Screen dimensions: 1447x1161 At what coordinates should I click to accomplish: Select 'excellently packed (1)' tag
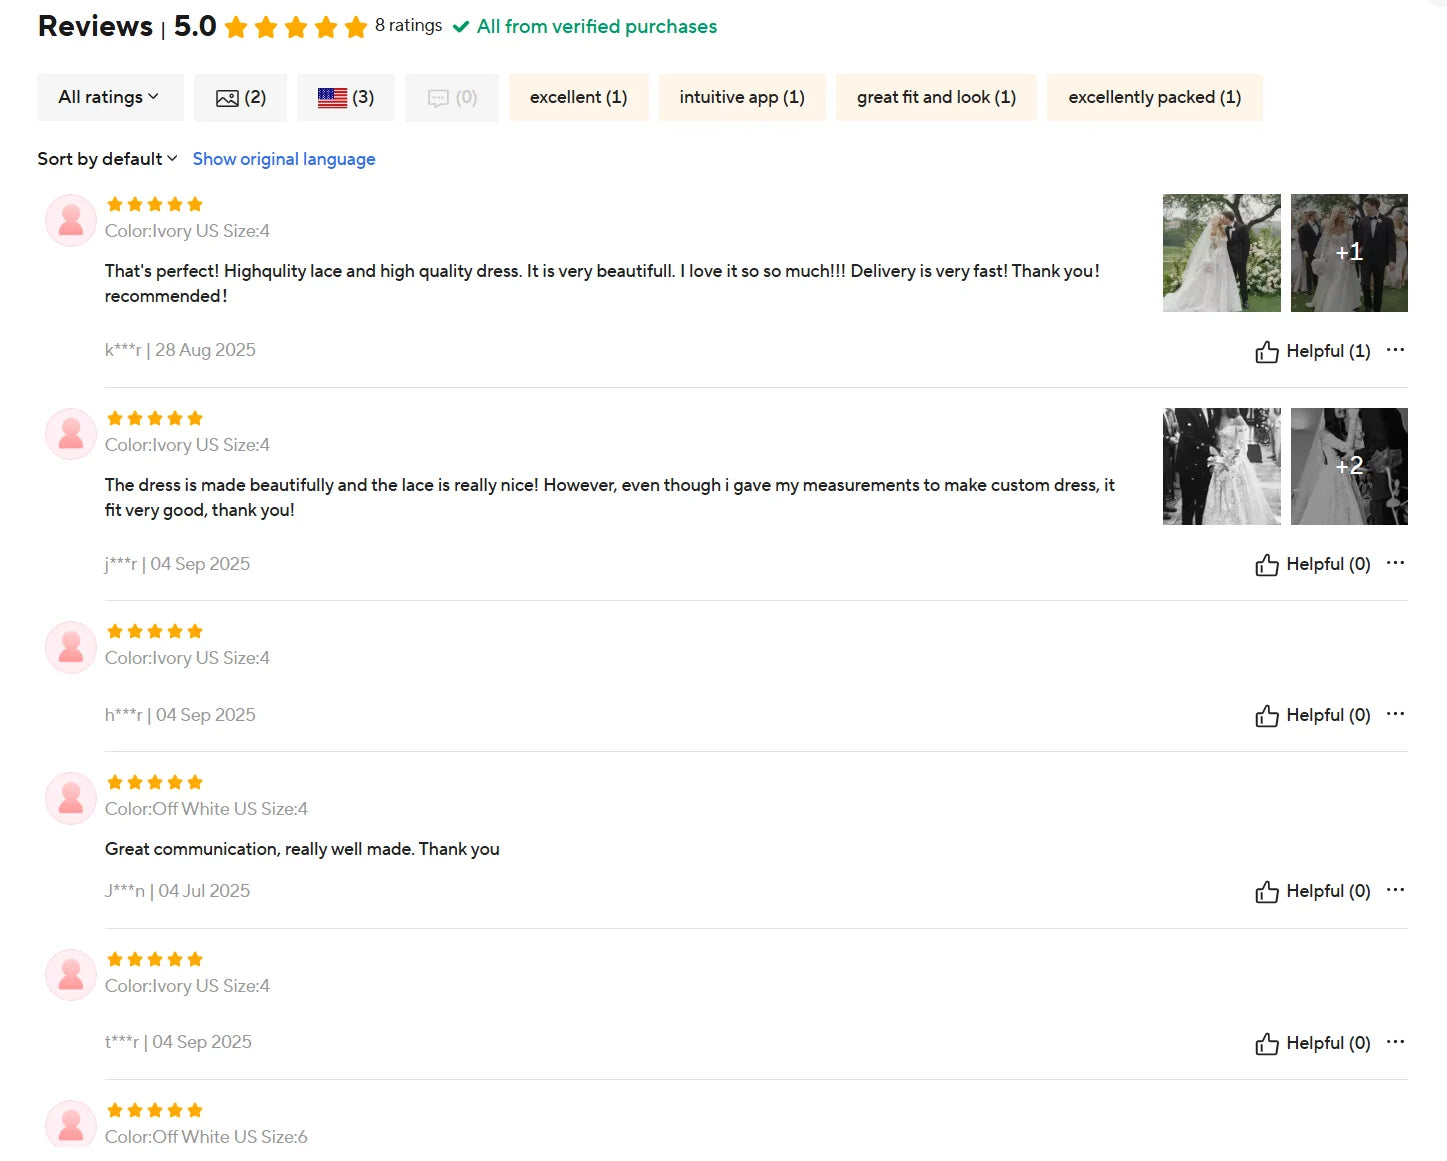pos(1154,97)
